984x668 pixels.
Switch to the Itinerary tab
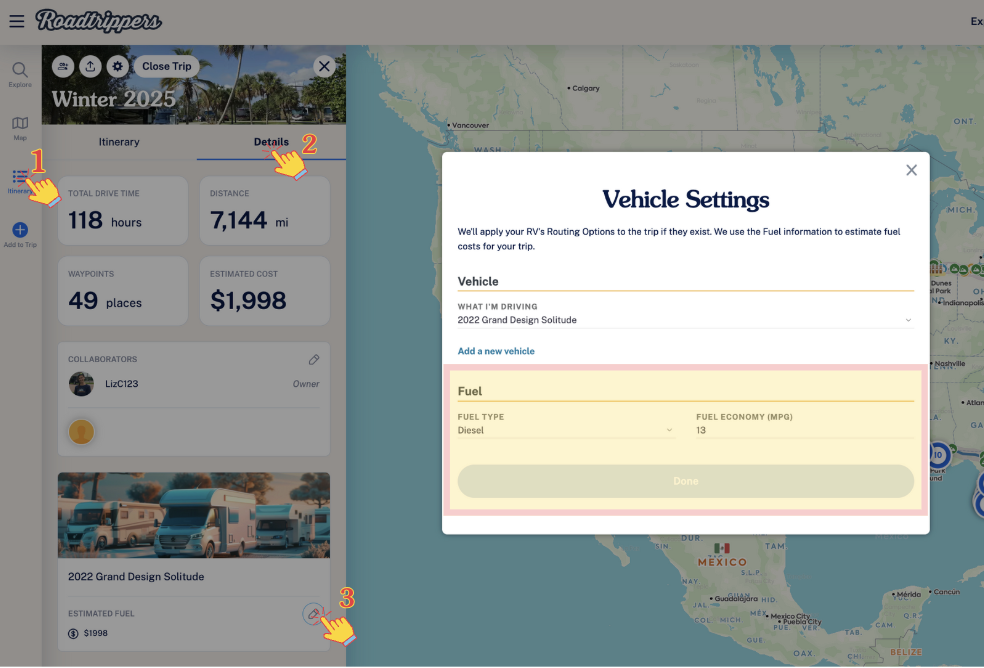click(119, 142)
